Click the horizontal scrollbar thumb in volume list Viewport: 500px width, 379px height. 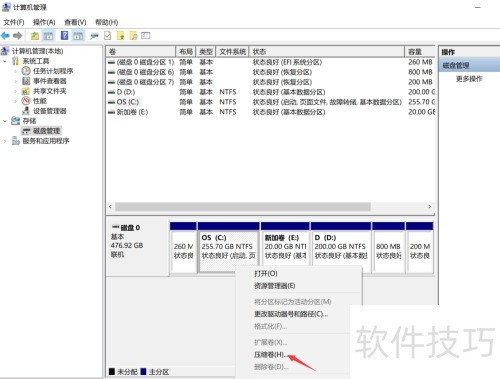point(243,207)
